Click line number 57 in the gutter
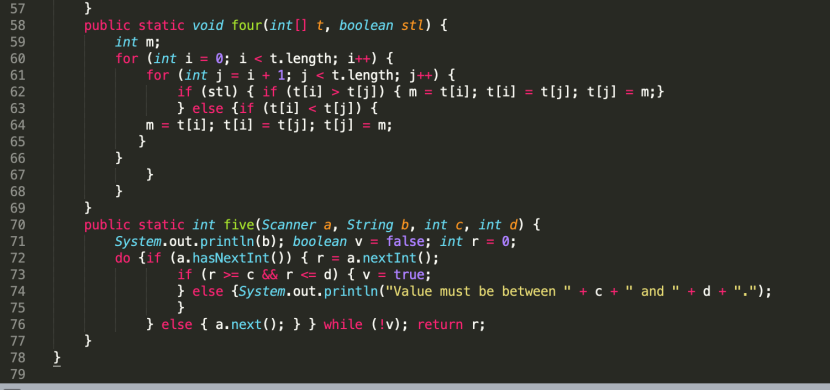The height and width of the screenshot is (390, 830). [17, 8]
